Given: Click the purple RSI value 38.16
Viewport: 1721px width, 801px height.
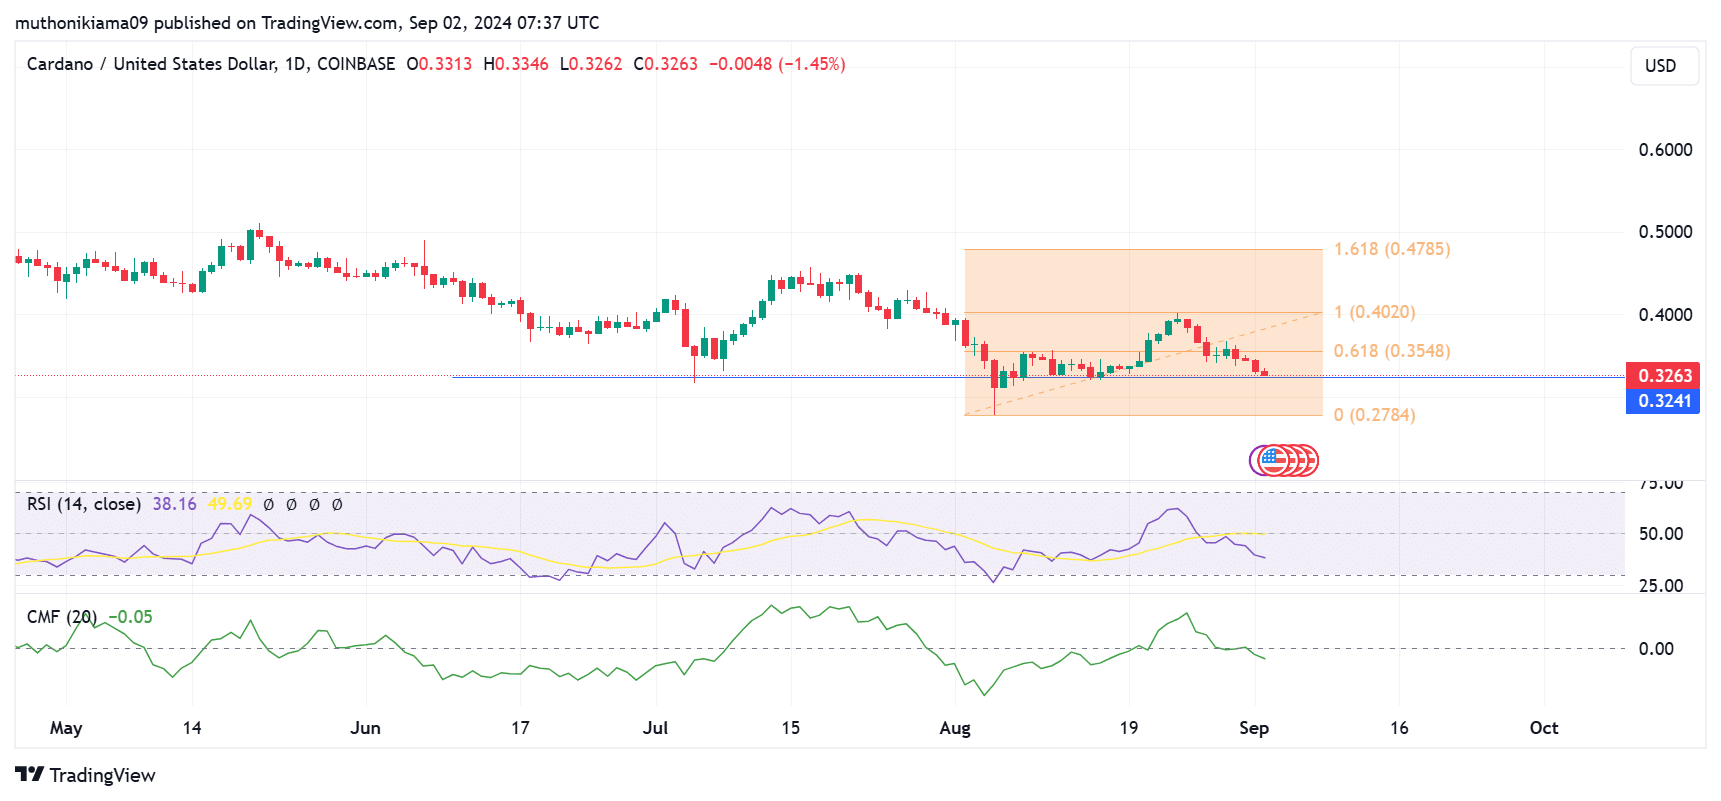Looking at the screenshot, I should pyautogui.click(x=174, y=504).
